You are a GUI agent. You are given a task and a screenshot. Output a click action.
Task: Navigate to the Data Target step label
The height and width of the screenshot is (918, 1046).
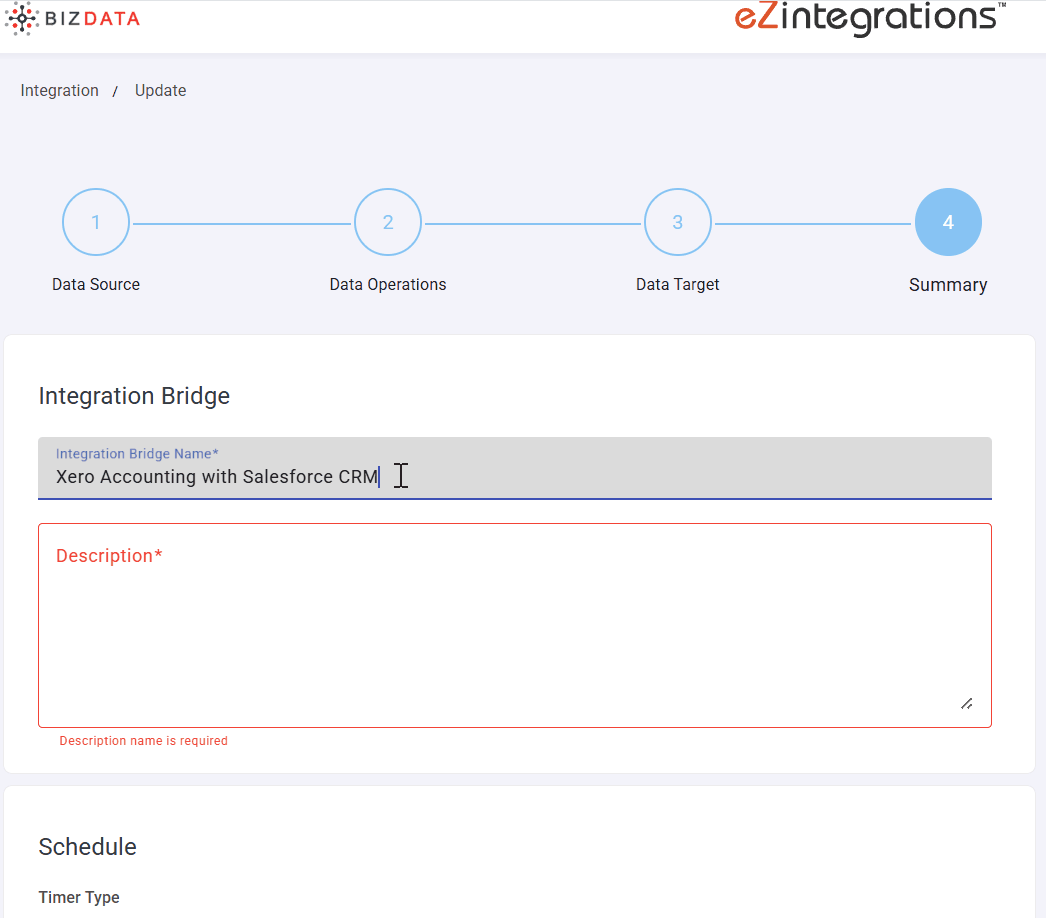click(677, 284)
